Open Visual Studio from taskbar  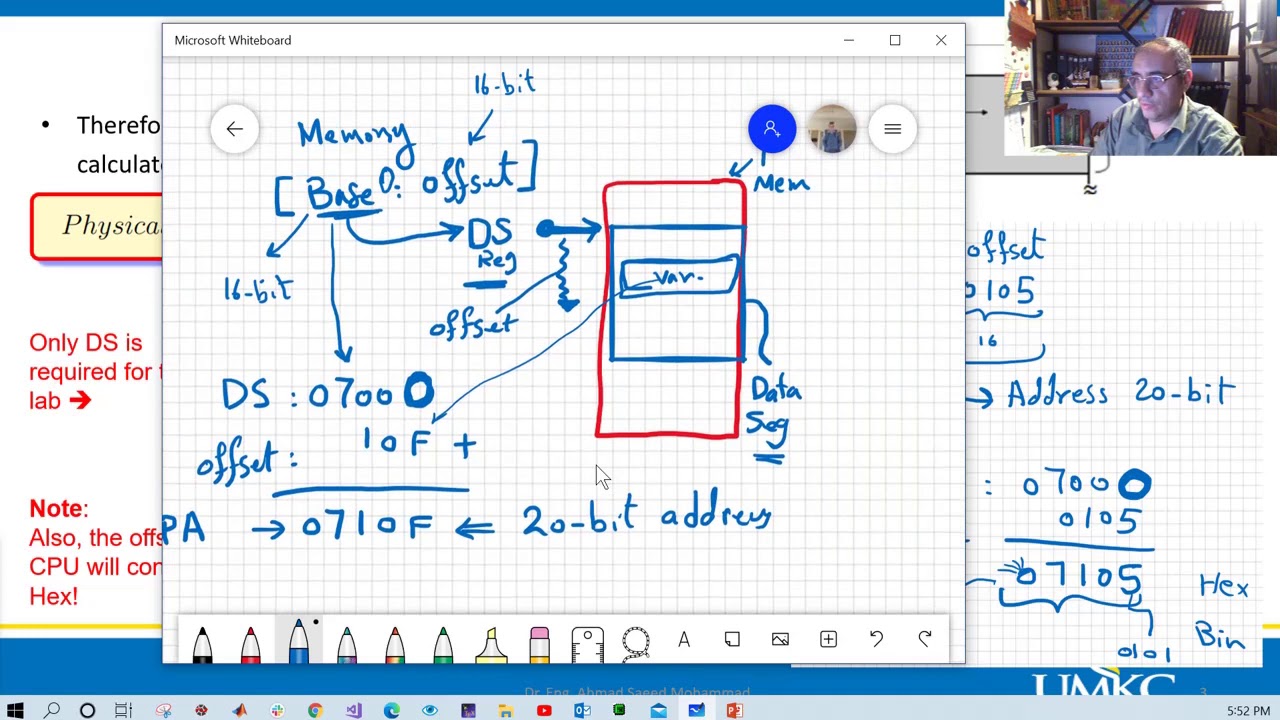coord(353,711)
